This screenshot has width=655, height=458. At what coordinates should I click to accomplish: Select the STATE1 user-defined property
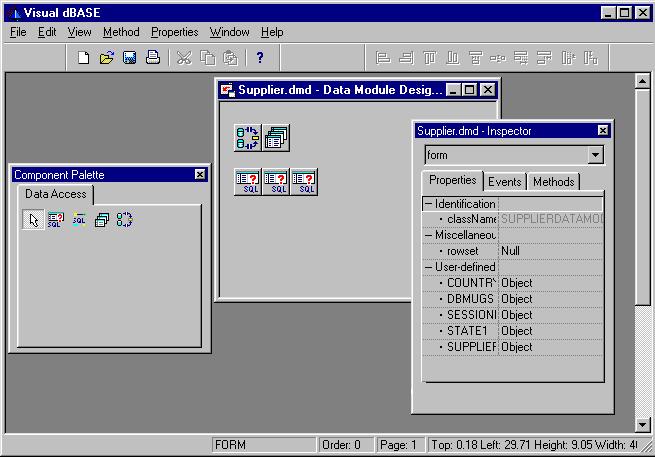[513, 331]
